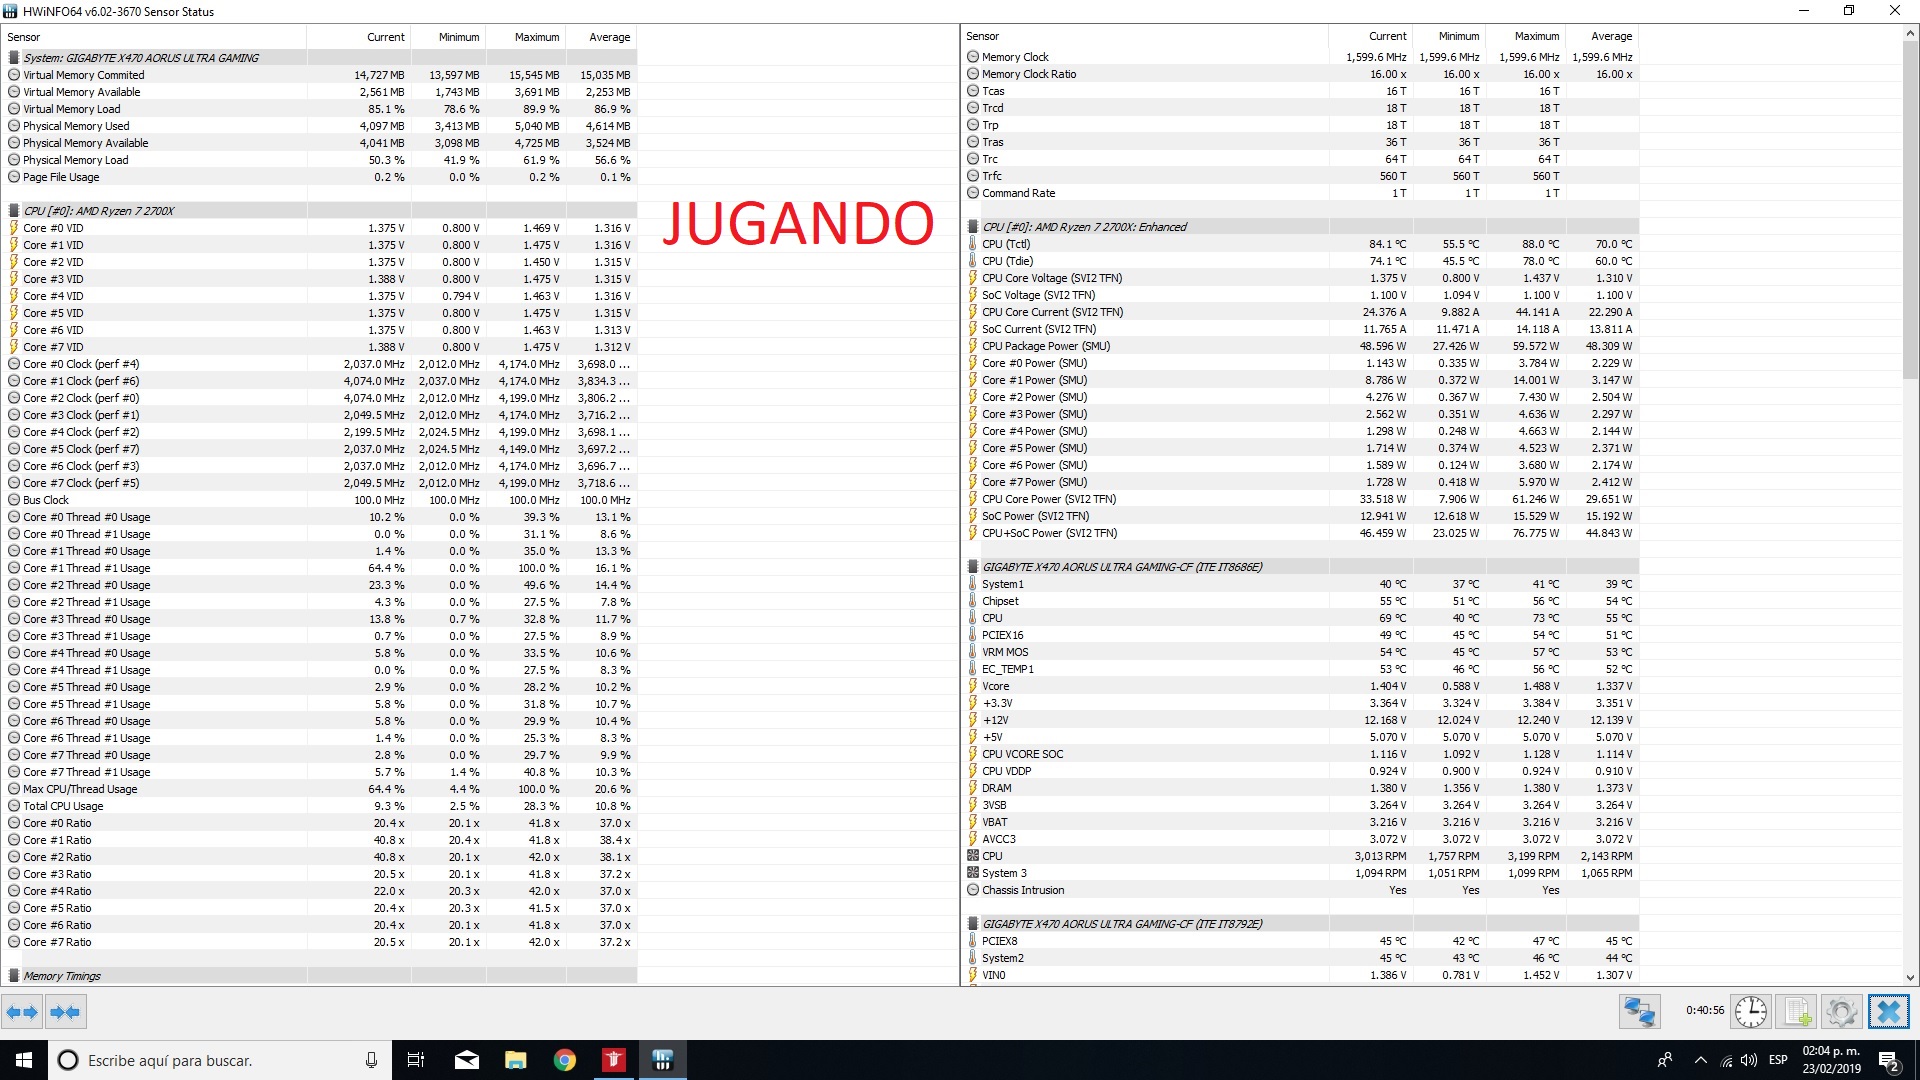Select the Max CPU/Thread Usage row

tap(320, 789)
